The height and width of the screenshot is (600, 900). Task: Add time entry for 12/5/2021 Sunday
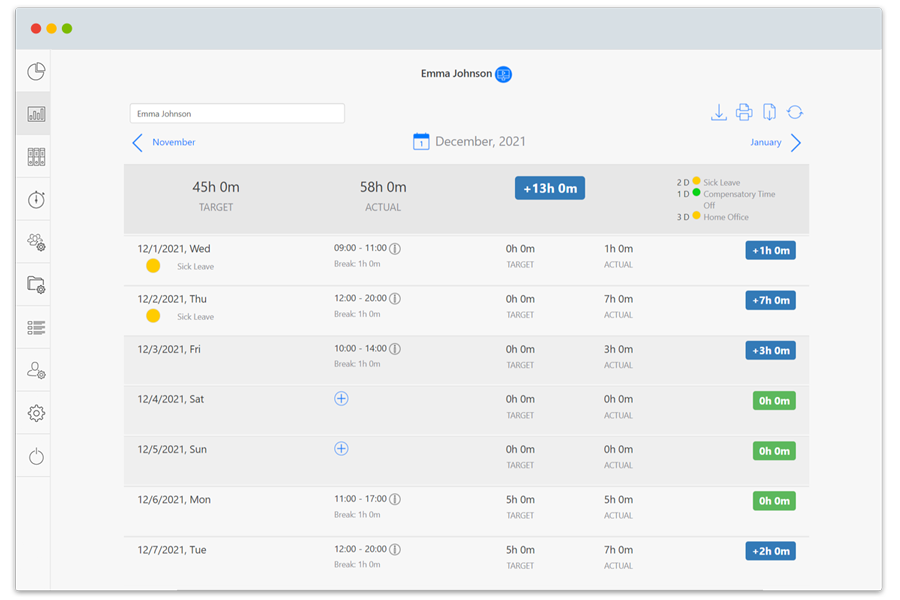[x=341, y=449]
